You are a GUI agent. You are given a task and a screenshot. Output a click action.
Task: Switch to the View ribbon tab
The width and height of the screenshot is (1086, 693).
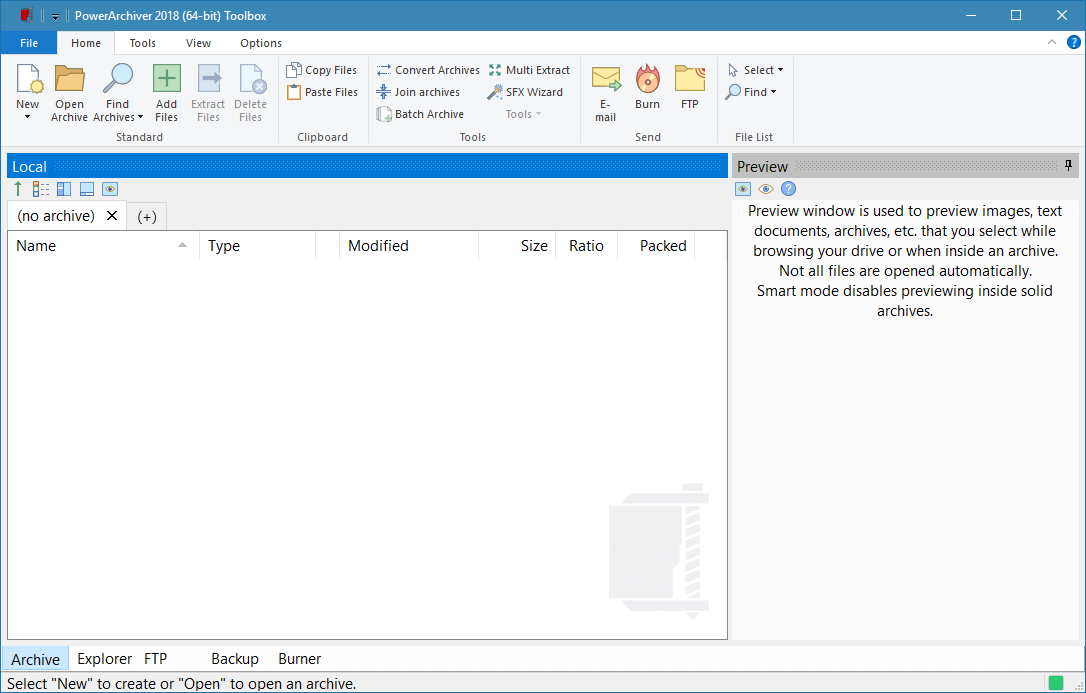click(x=198, y=43)
